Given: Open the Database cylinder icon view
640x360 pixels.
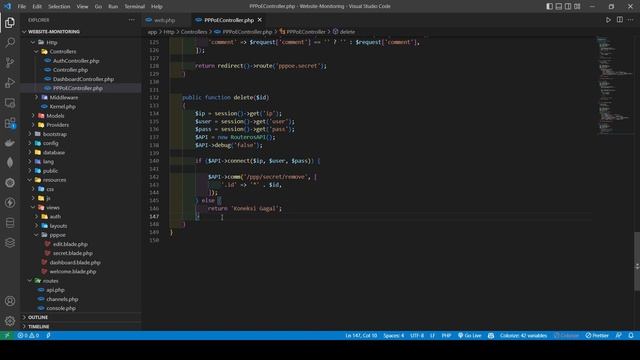Looking at the screenshot, I should [x=10, y=223].
